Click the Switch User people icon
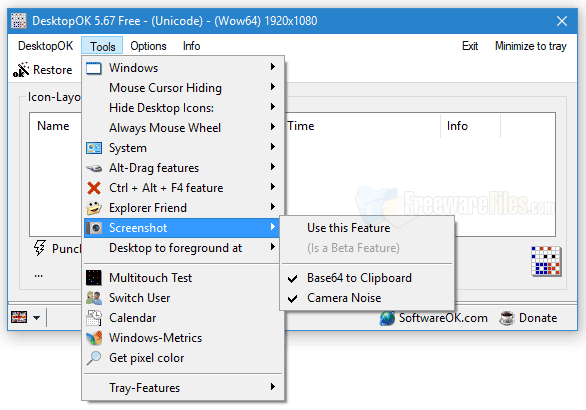The image size is (586, 410). pyautogui.click(x=94, y=298)
